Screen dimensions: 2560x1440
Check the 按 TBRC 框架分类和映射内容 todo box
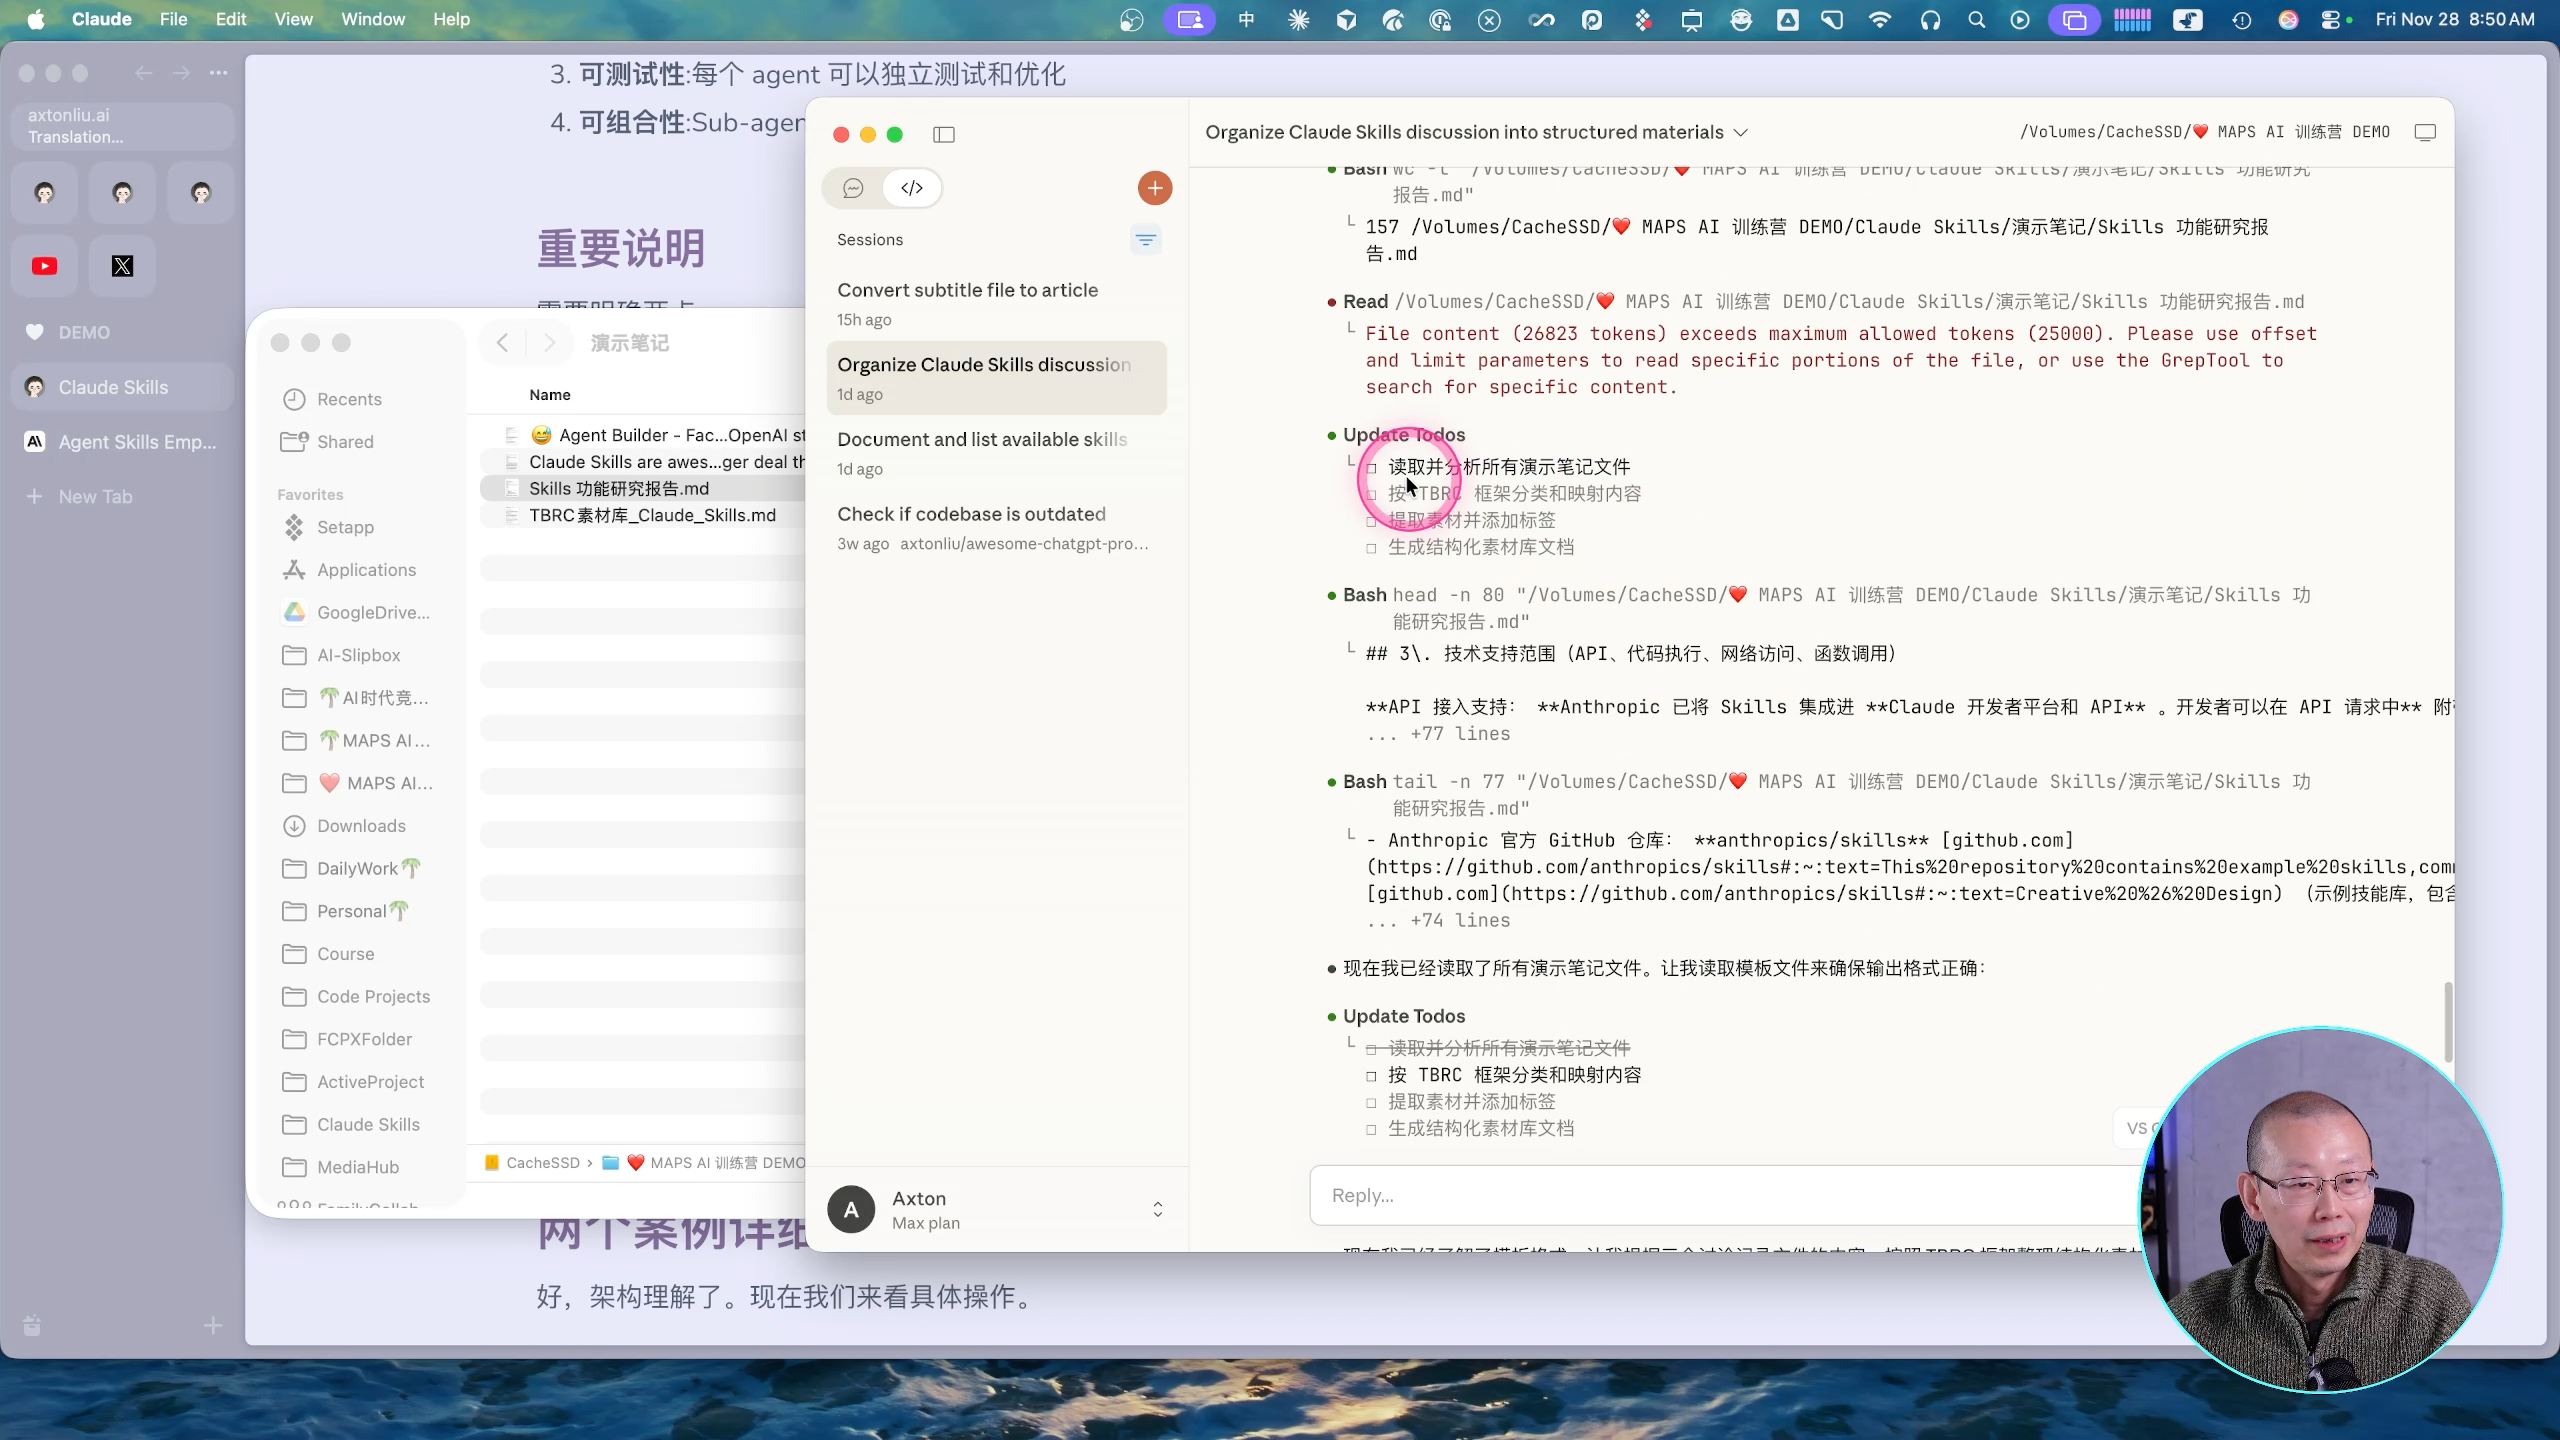pos(1372,1076)
